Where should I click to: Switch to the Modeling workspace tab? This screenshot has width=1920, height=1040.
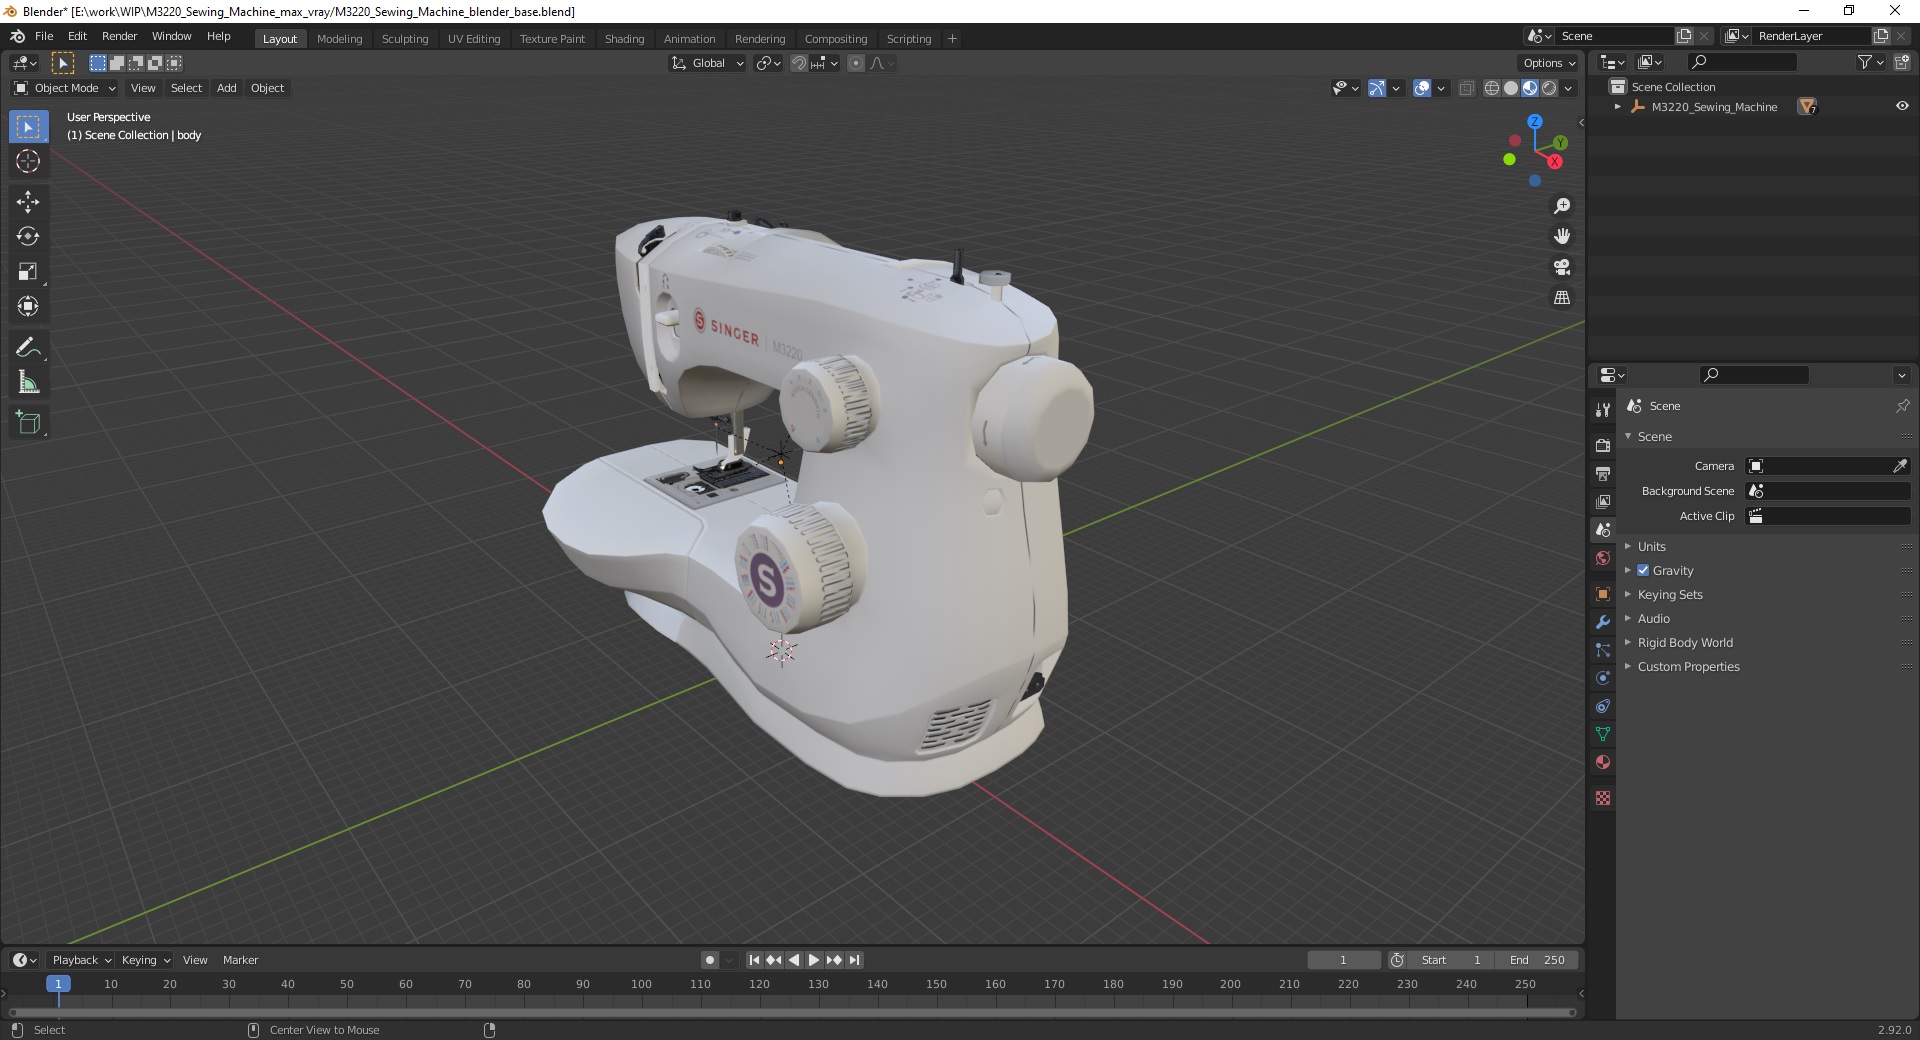339,39
